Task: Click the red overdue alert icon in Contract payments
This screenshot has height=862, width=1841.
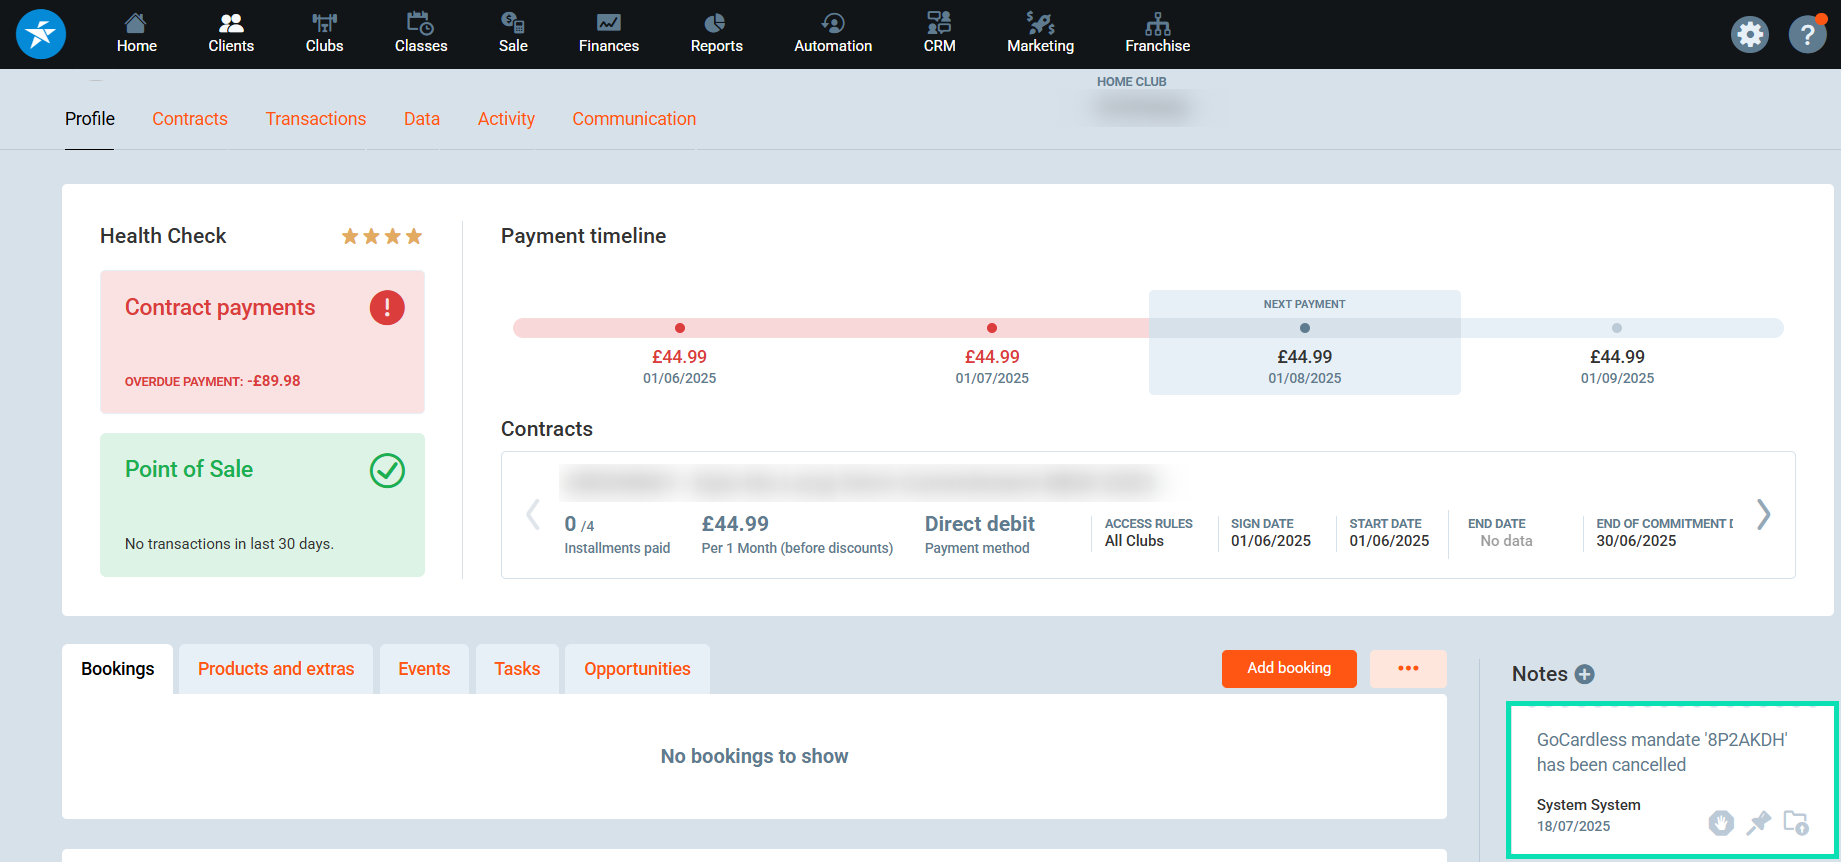Action: pos(387,308)
